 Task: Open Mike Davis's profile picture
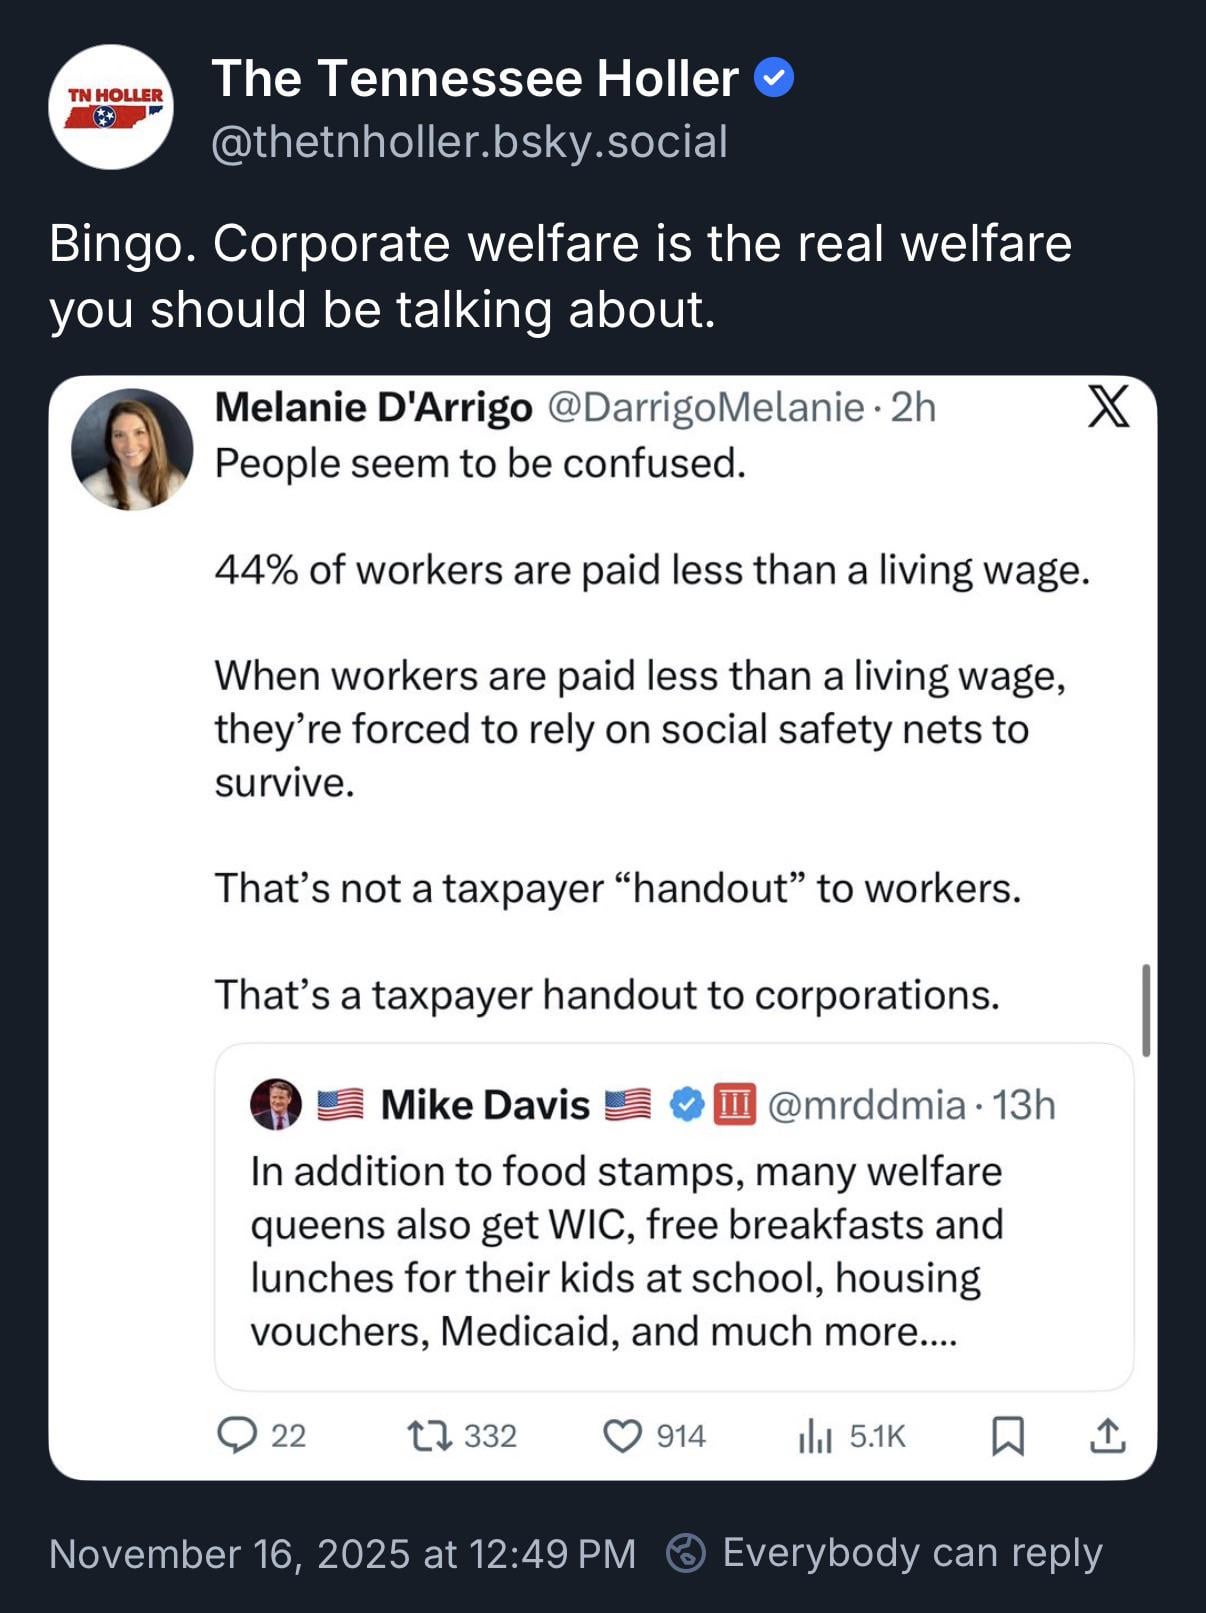click(x=276, y=1104)
